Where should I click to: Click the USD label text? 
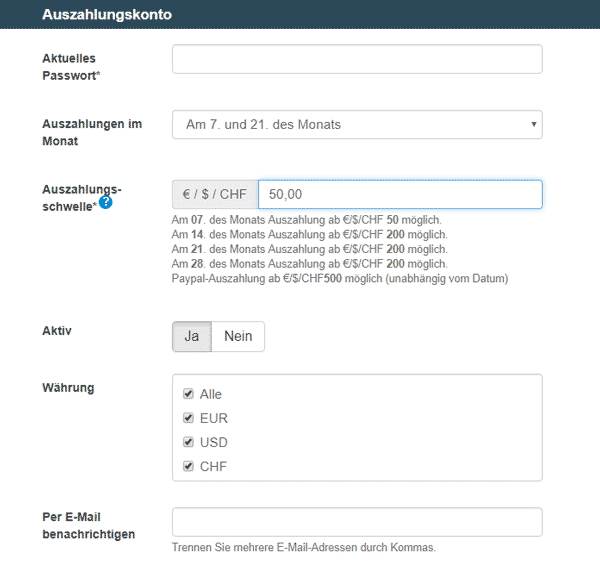(214, 442)
